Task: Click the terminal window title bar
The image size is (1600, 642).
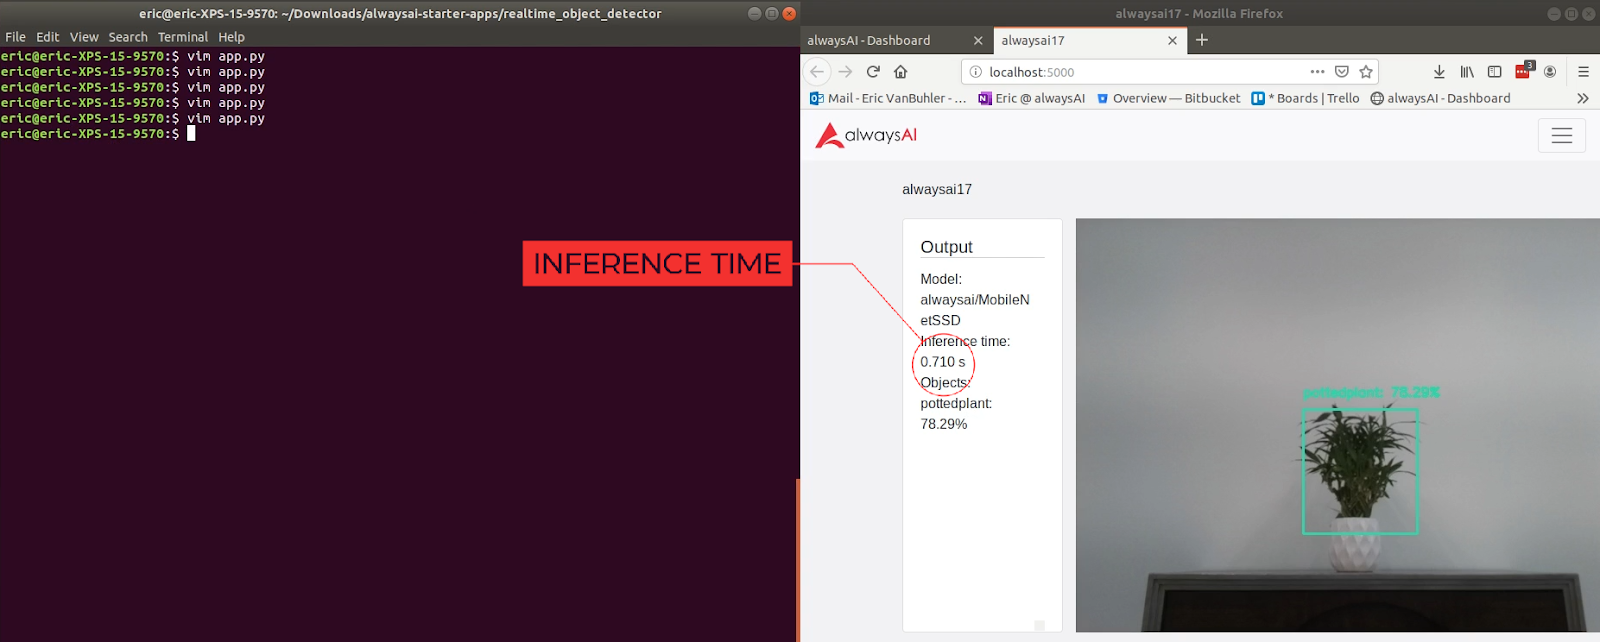Action: click(400, 13)
